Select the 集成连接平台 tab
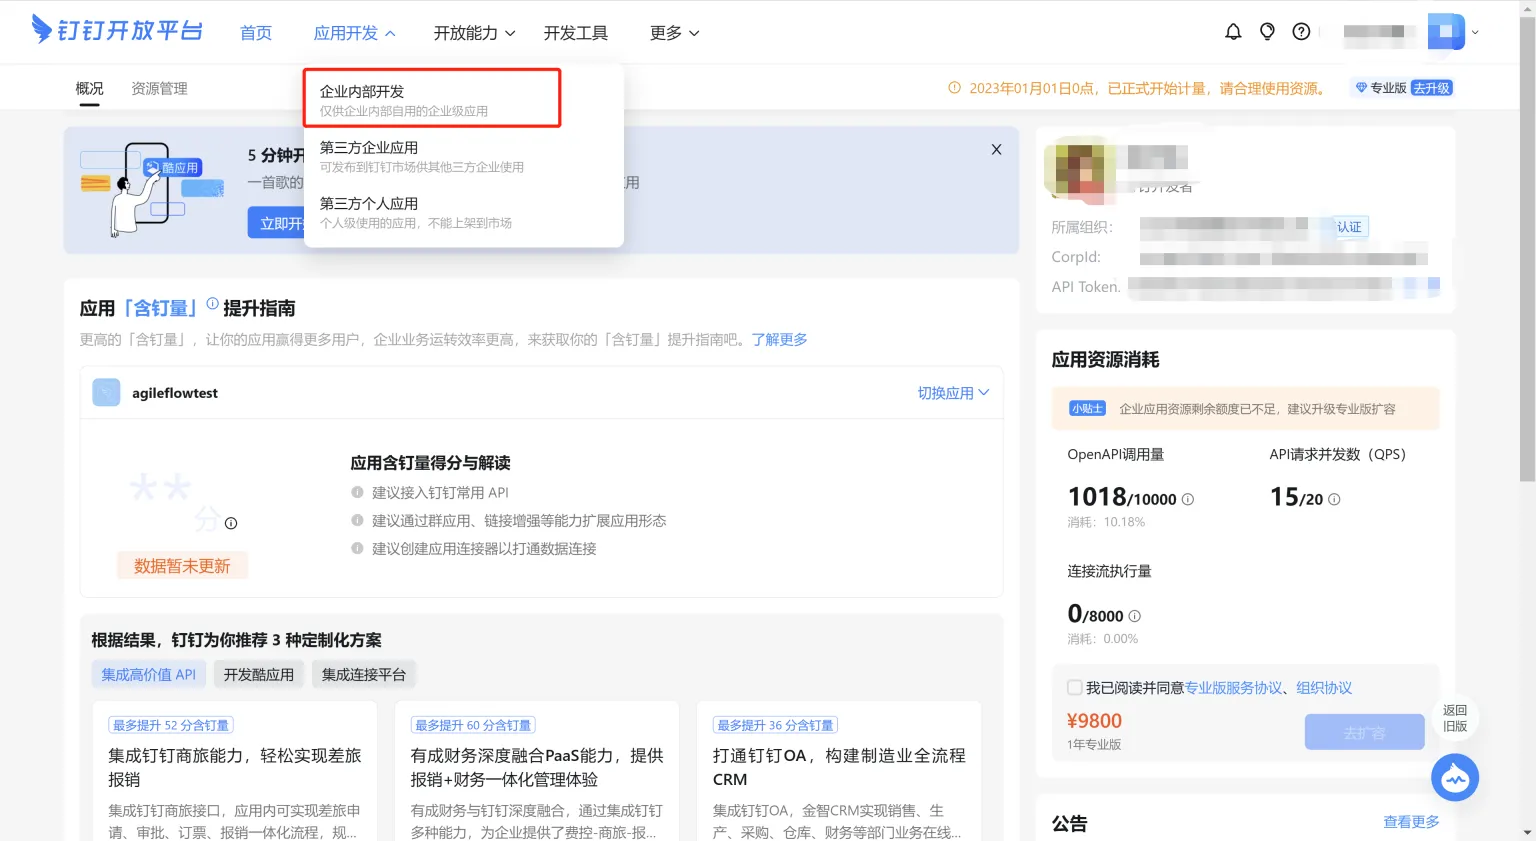 click(364, 675)
